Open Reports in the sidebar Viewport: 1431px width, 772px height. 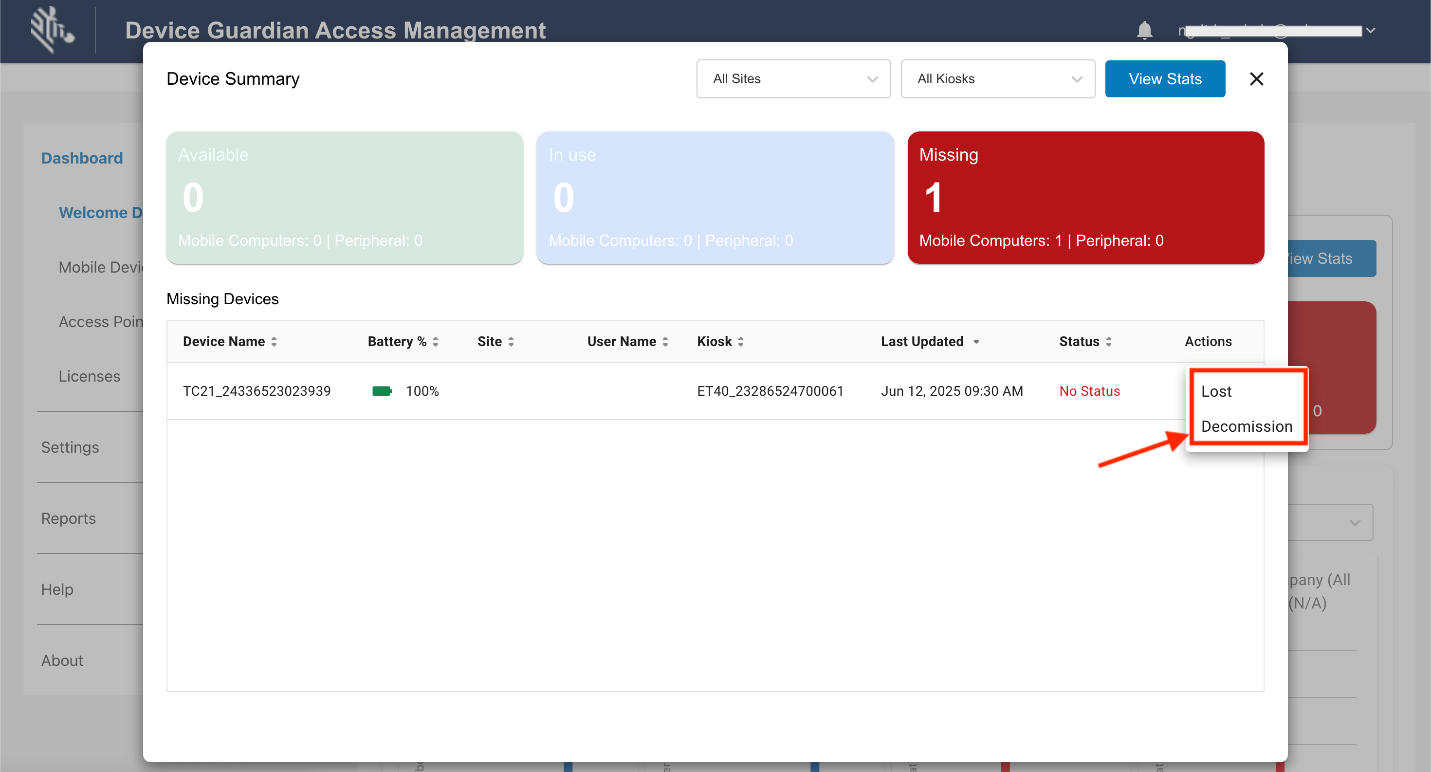coord(68,518)
